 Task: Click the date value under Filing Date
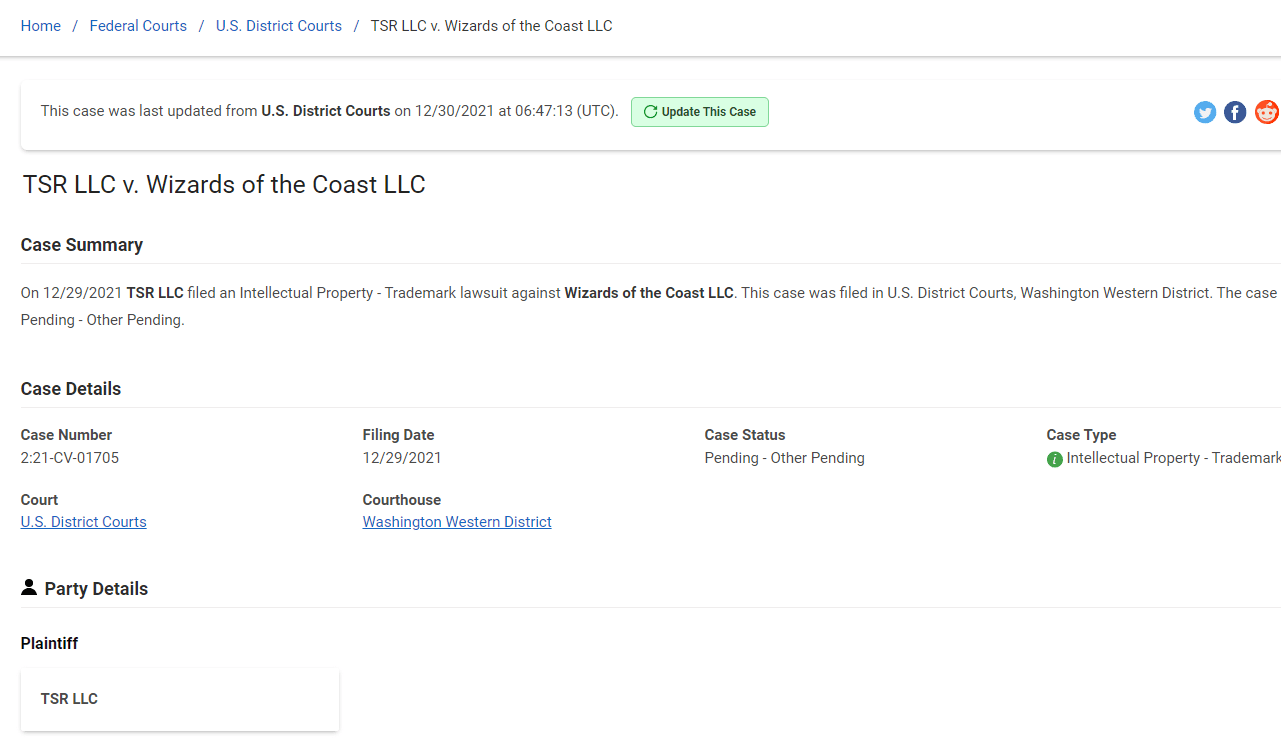point(402,458)
